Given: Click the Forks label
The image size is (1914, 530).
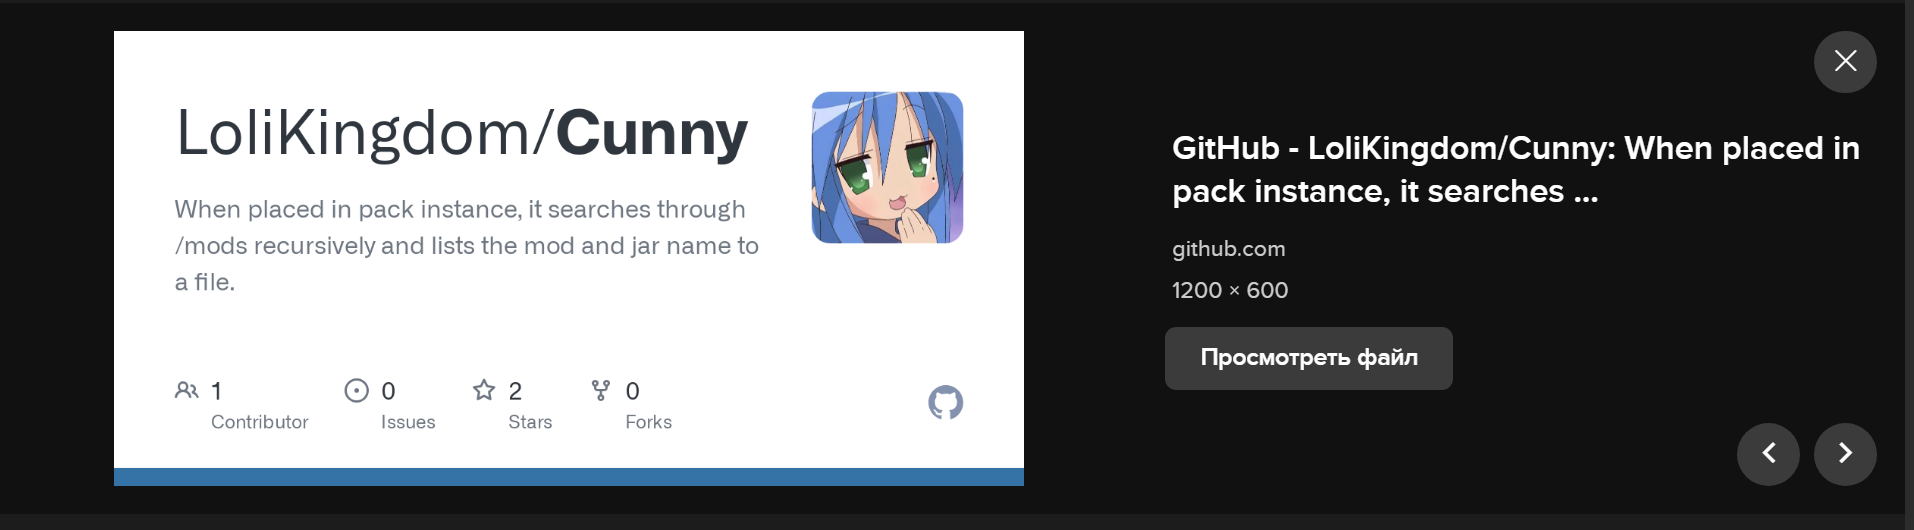Looking at the screenshot, I should coord(648,422).
